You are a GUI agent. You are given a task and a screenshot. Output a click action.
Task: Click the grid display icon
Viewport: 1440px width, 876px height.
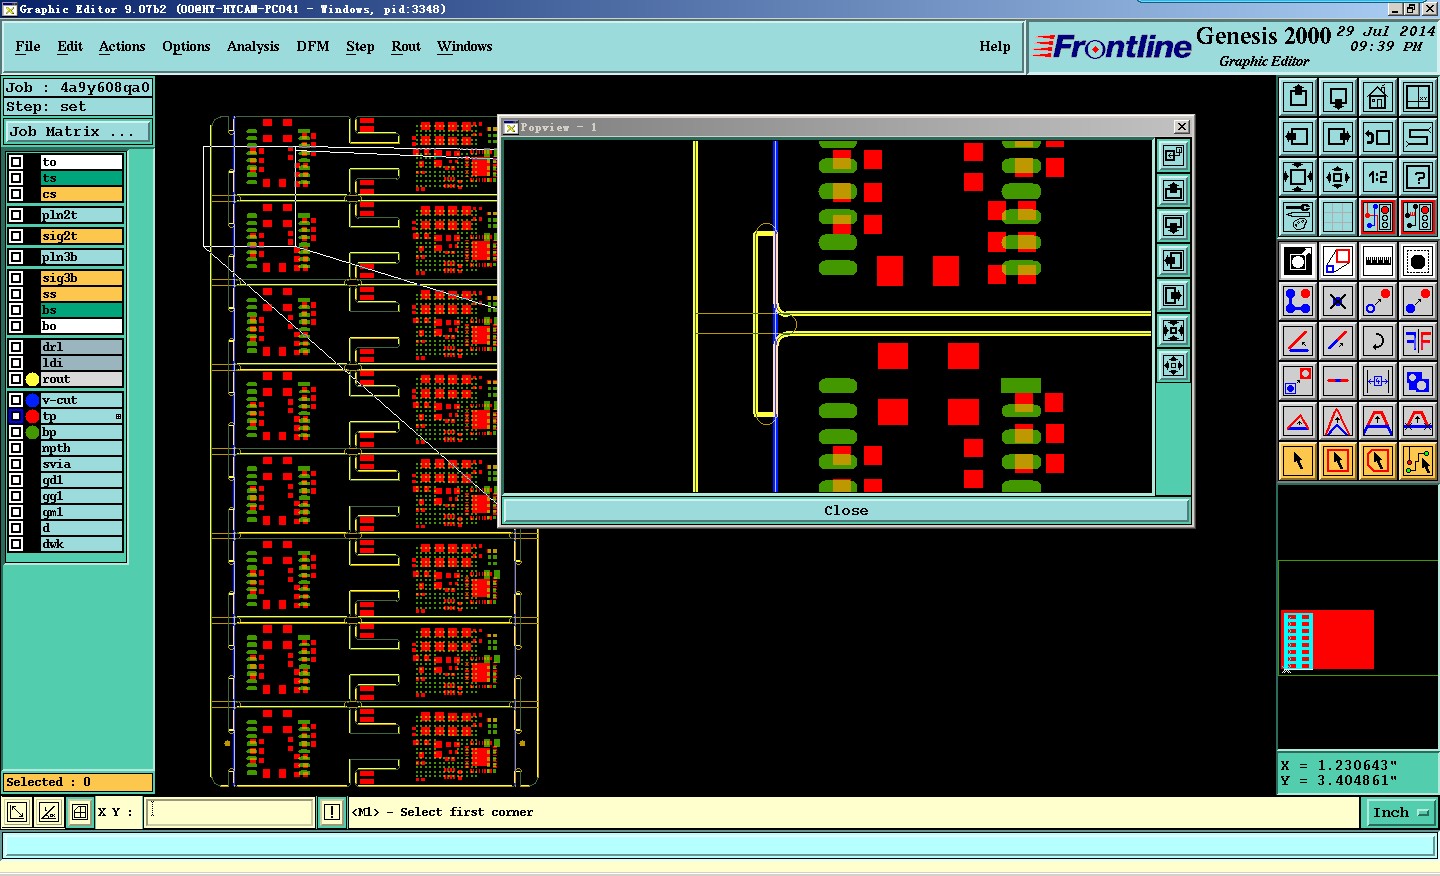tap(1338, 216)
